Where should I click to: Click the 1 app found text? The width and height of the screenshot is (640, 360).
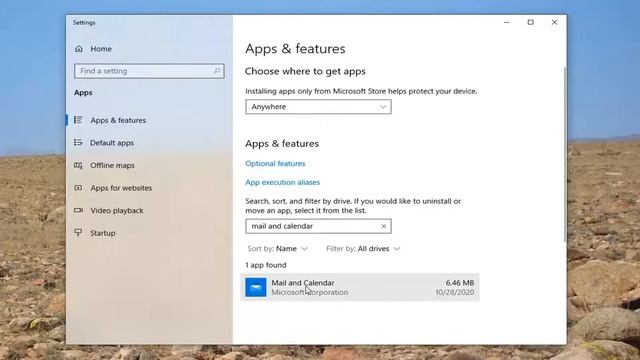[x=266, y=265]
